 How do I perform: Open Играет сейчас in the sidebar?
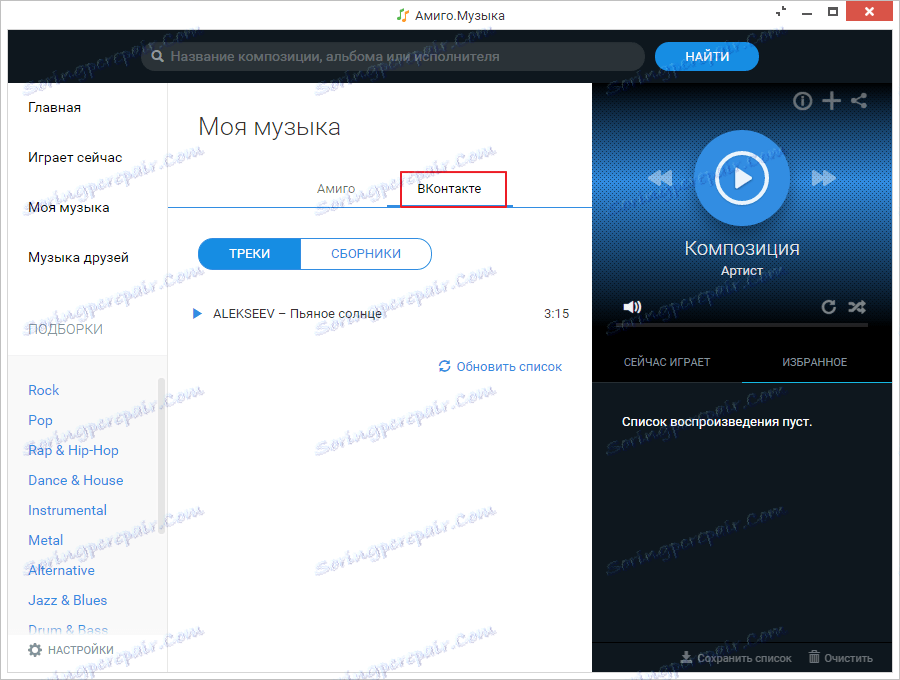tap(75, 157)
